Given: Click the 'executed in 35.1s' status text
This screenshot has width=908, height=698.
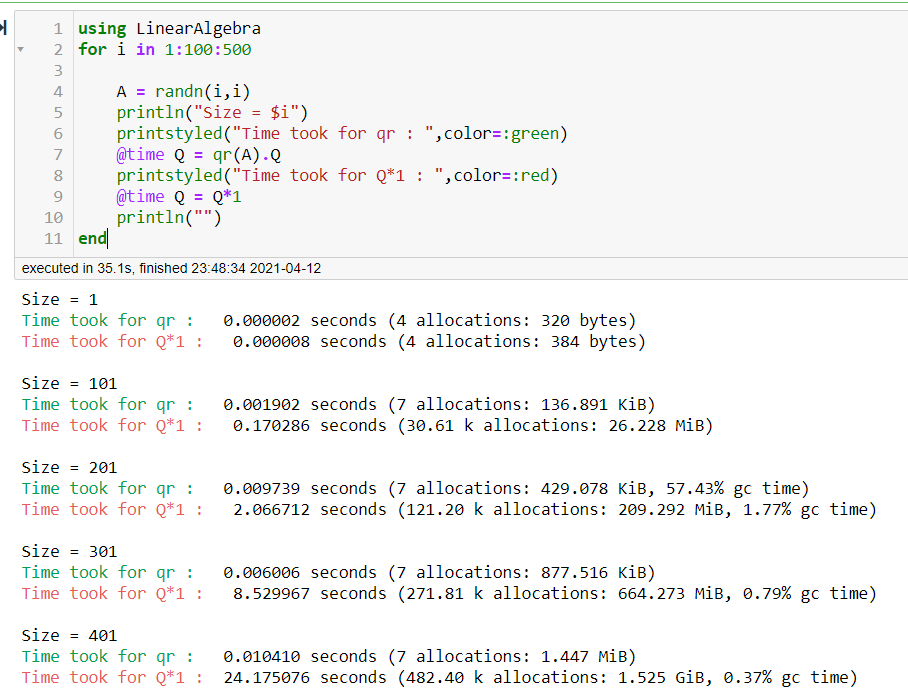Looking at the screenshot, I should (x=171, y=269).
